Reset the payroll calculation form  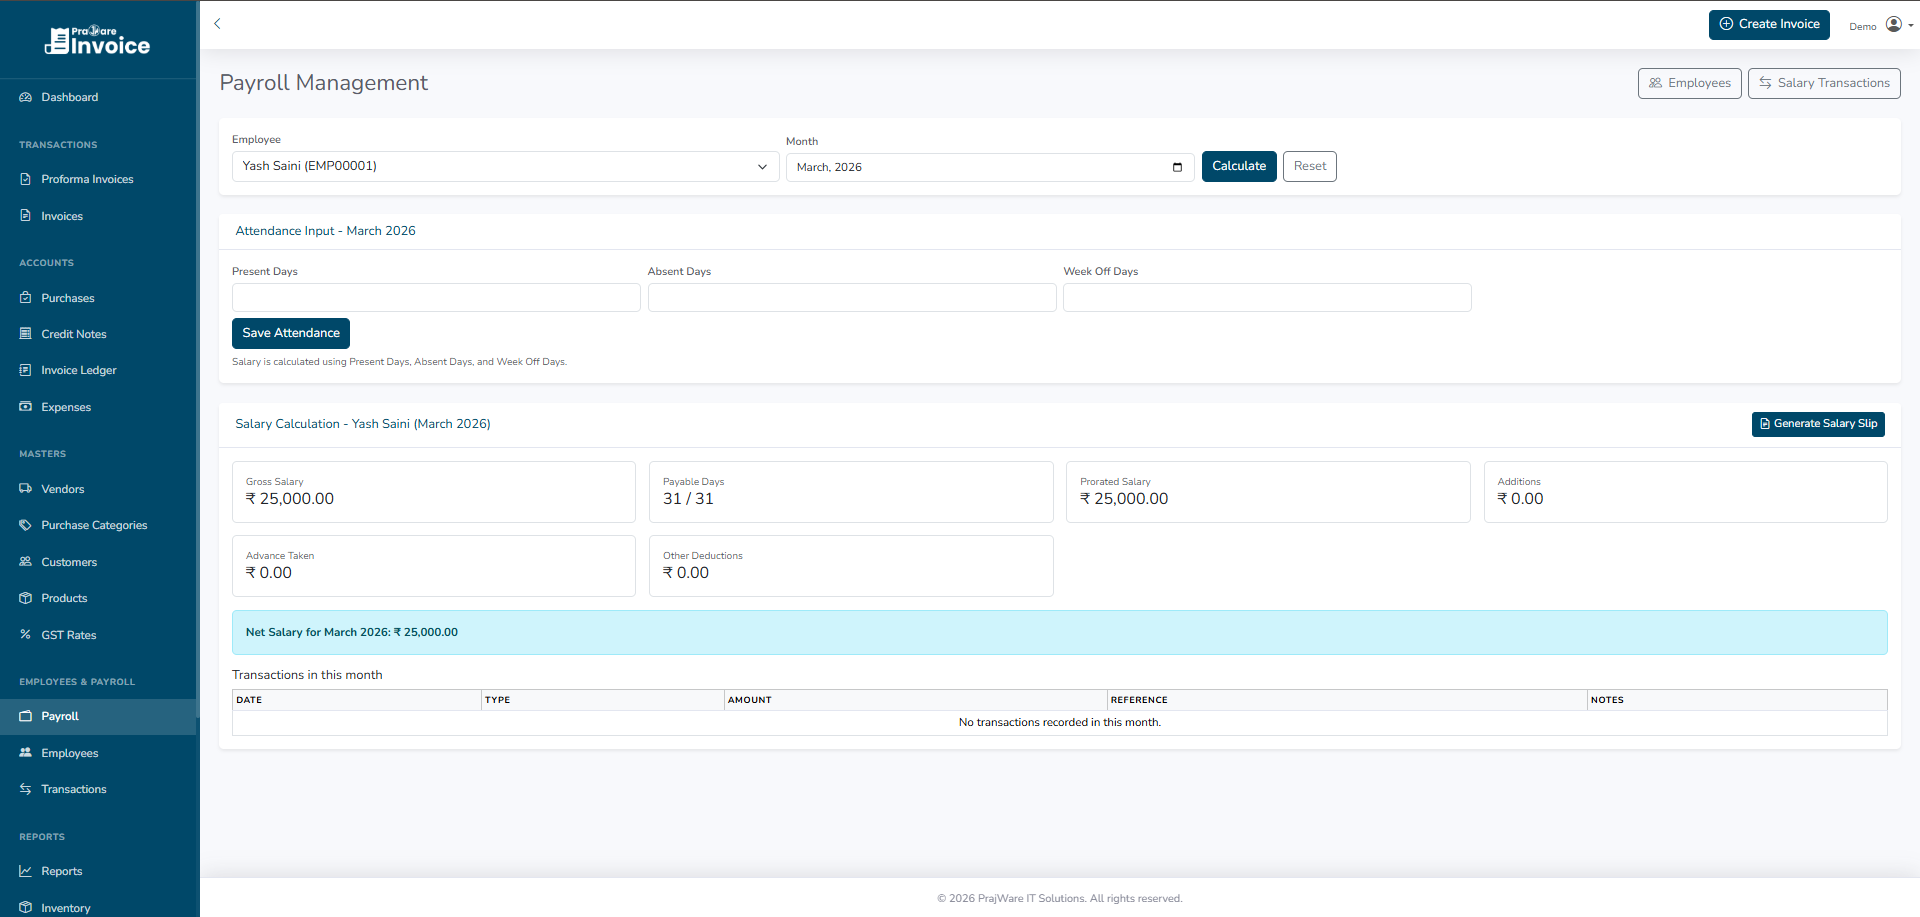click(x=1309, y=166)
